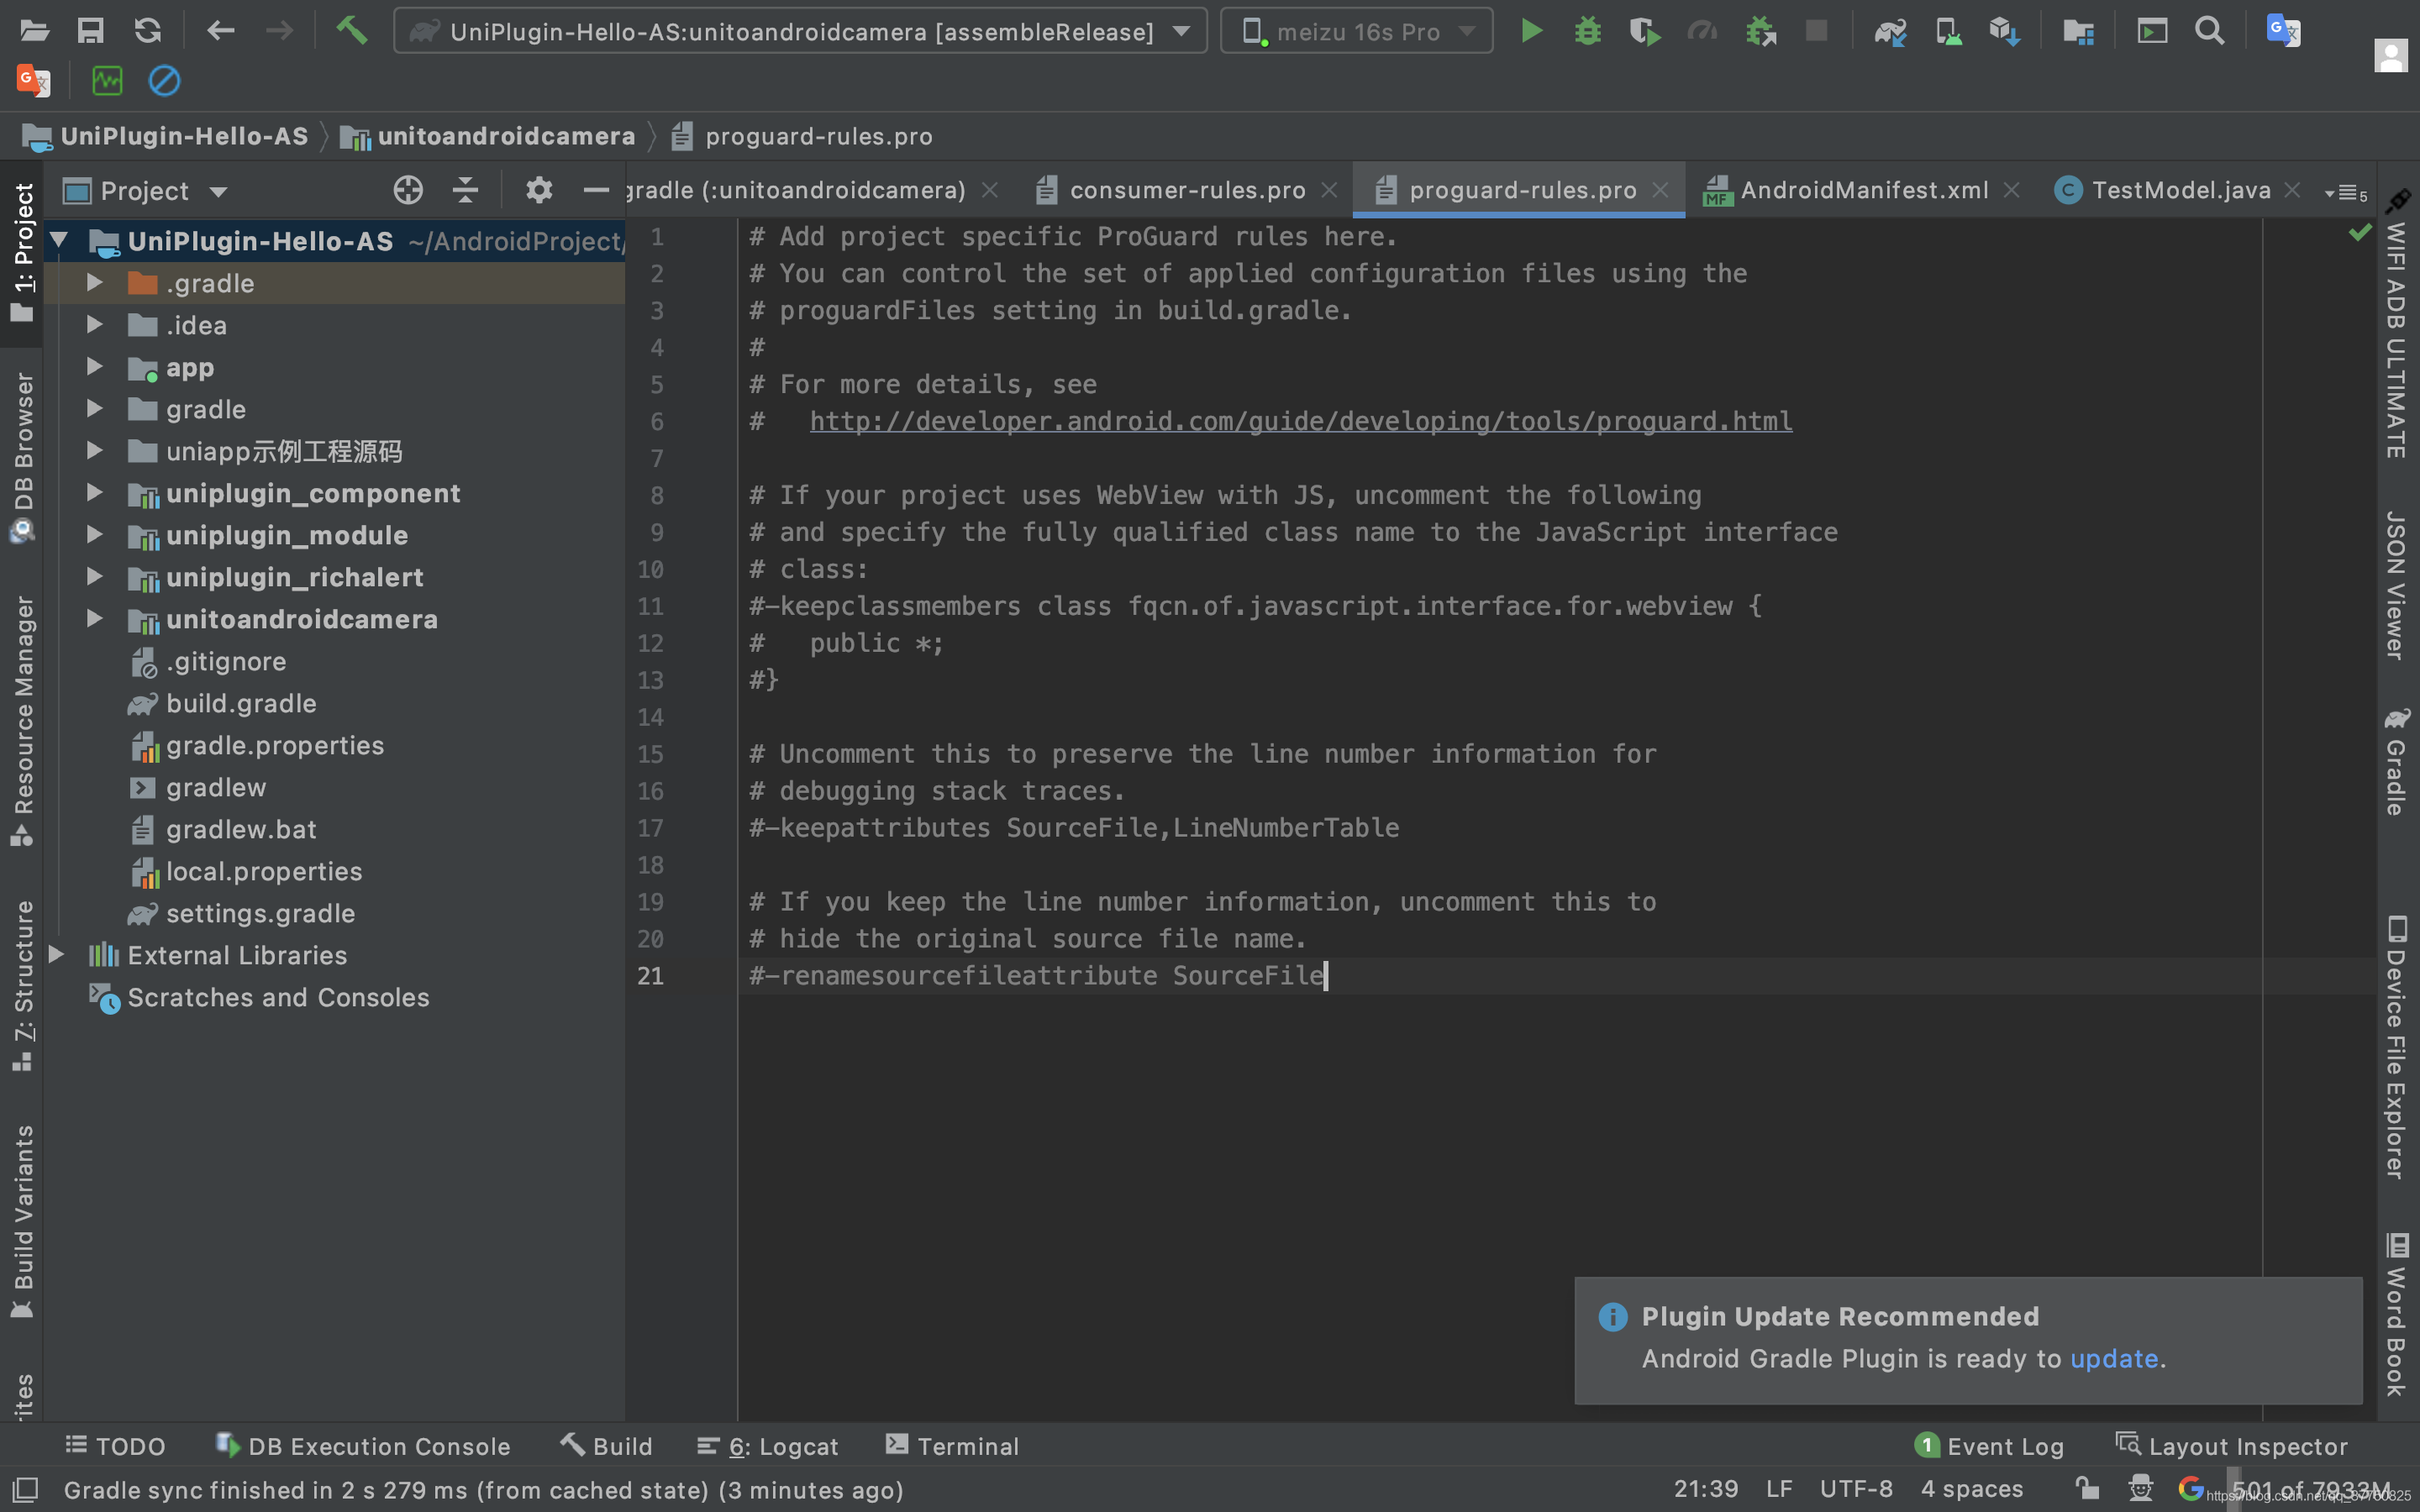Start debugging with the bug icon
The image size is (2420, 1512).
(1587, 31)
